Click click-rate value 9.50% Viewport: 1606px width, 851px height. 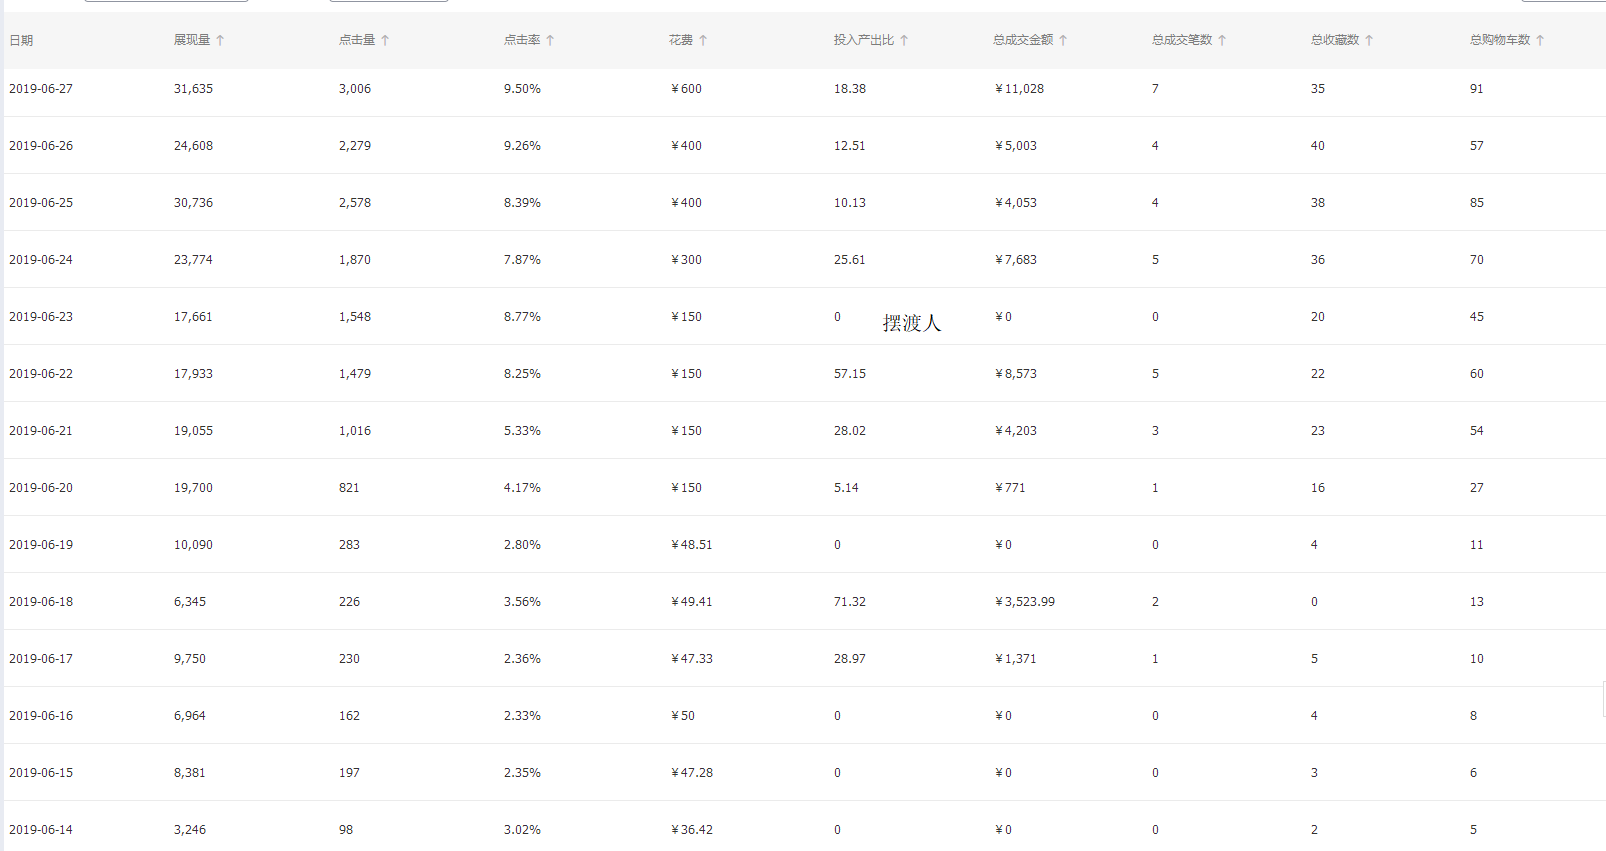tap(522, 89)
